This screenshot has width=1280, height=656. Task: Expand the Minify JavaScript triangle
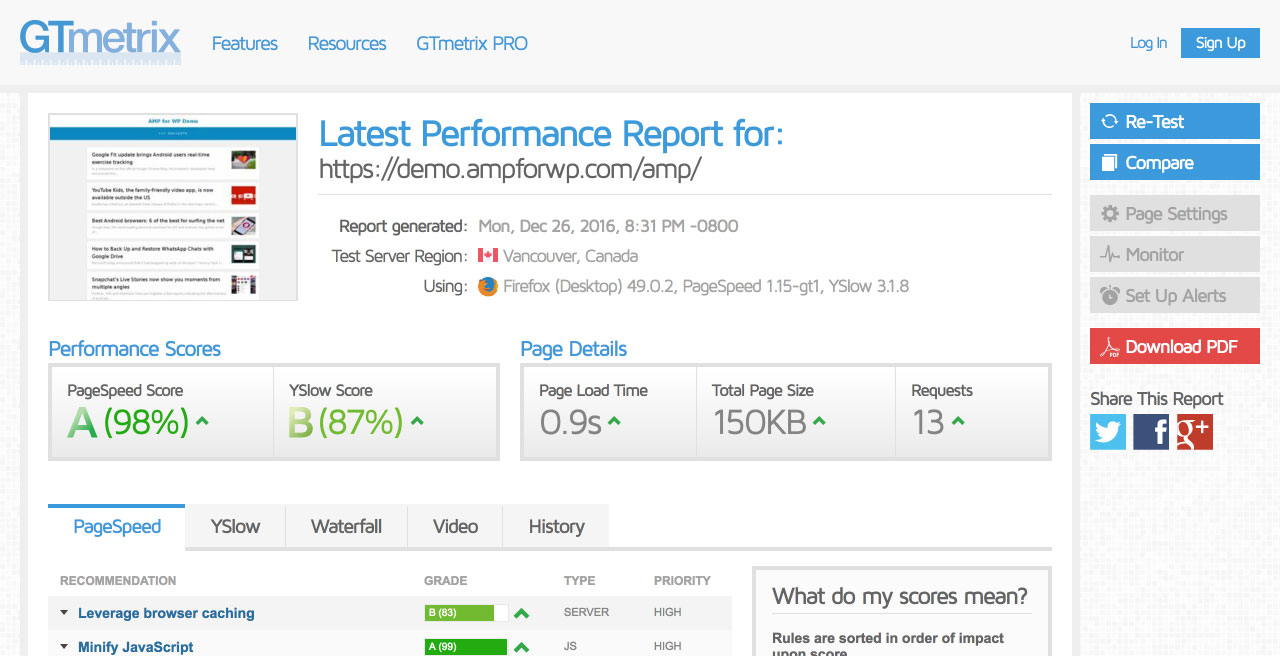pos(64,647)
